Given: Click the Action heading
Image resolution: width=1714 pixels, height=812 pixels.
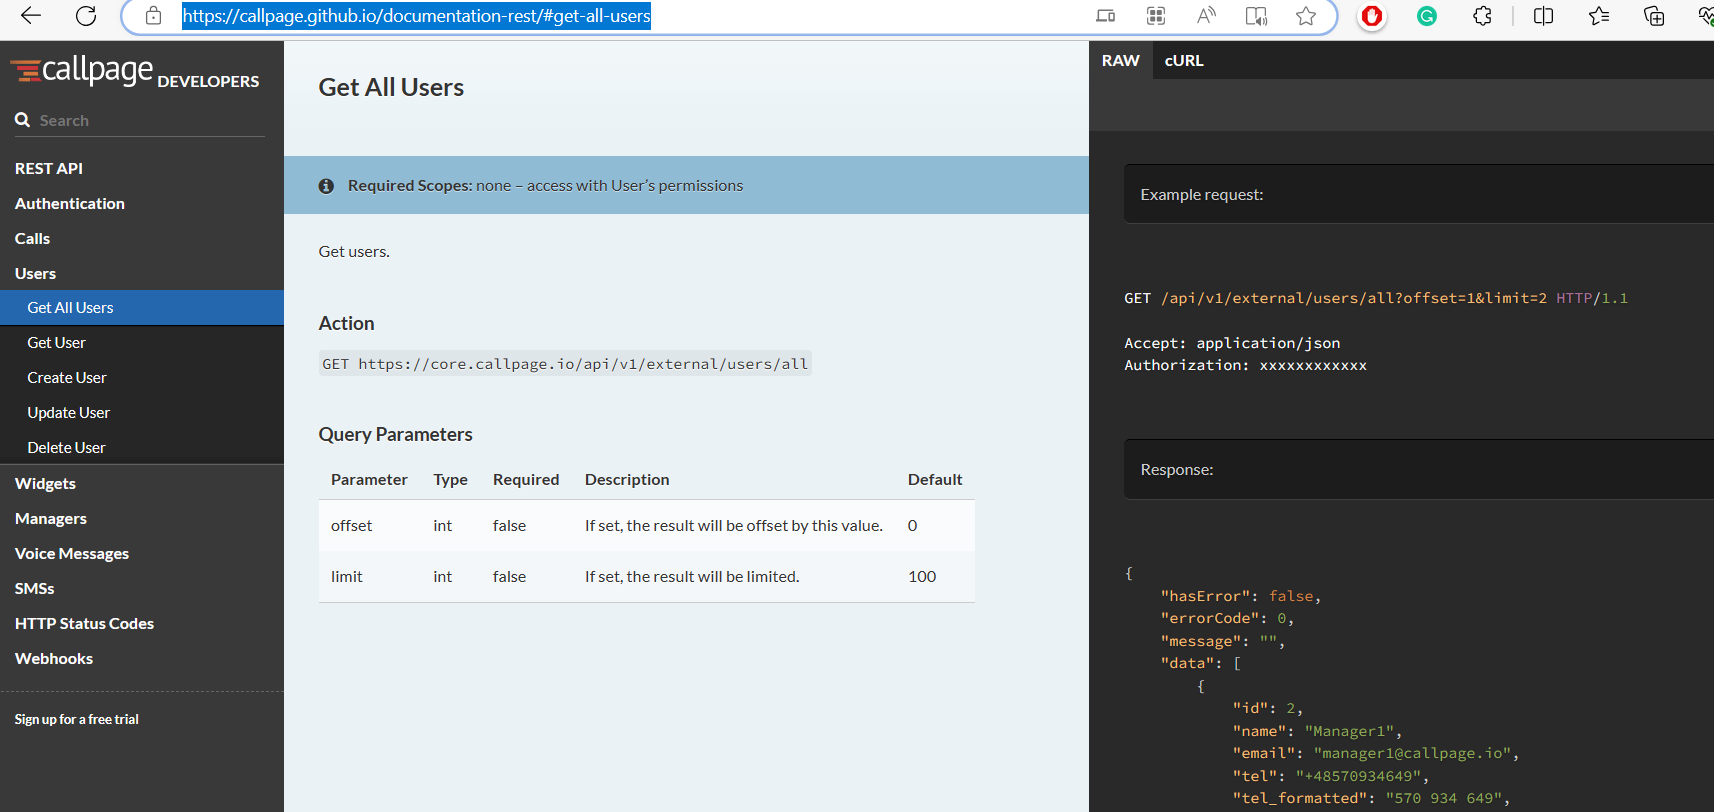Looking at the screenshot, I should [347, 323].
